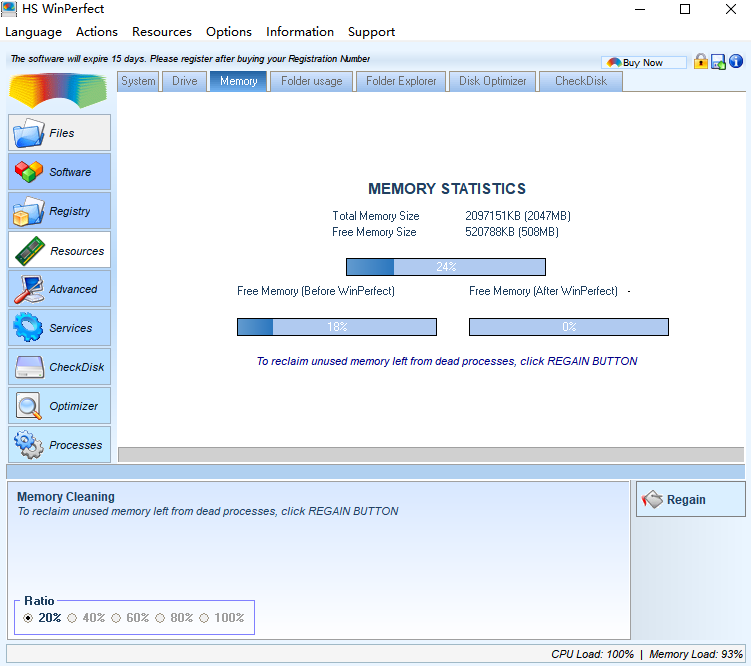Screen dimensions: 751x666
Task: Select the Resources memory chip icon
Action: 30,250
